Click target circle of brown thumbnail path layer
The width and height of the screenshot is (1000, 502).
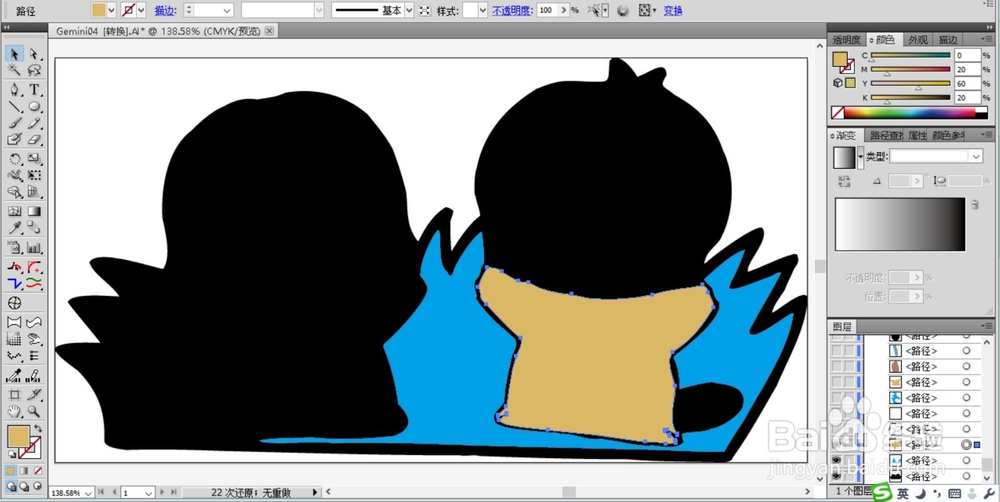[x=966, y=367]
